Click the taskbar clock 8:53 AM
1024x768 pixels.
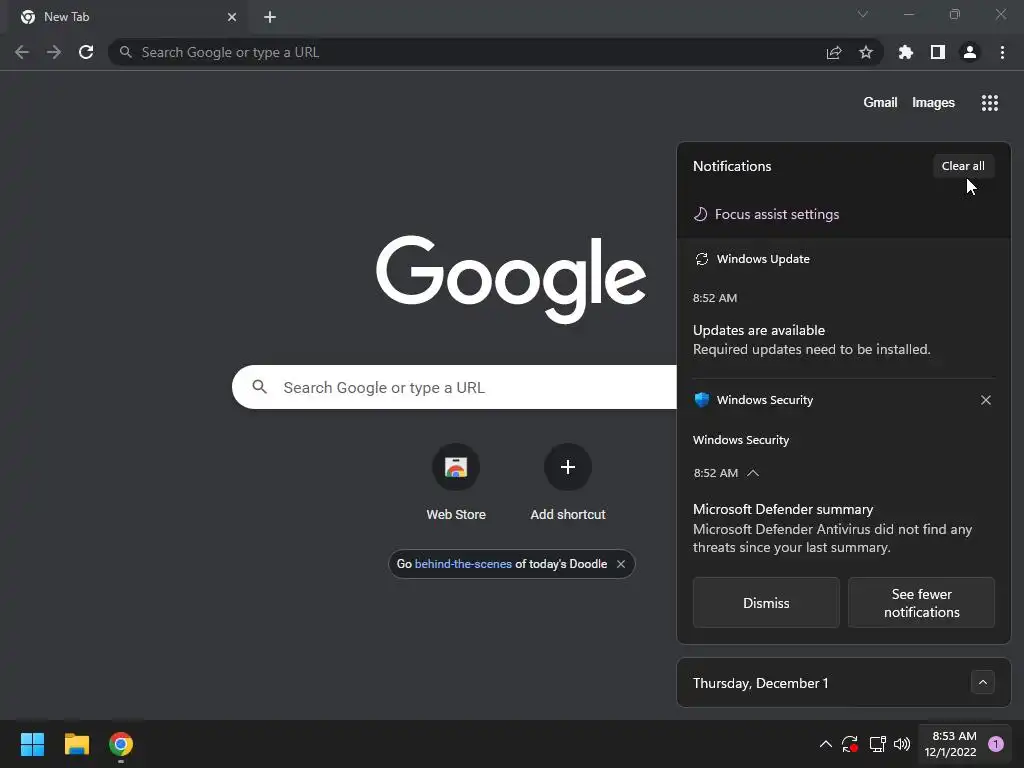click(x=950, y=744)
